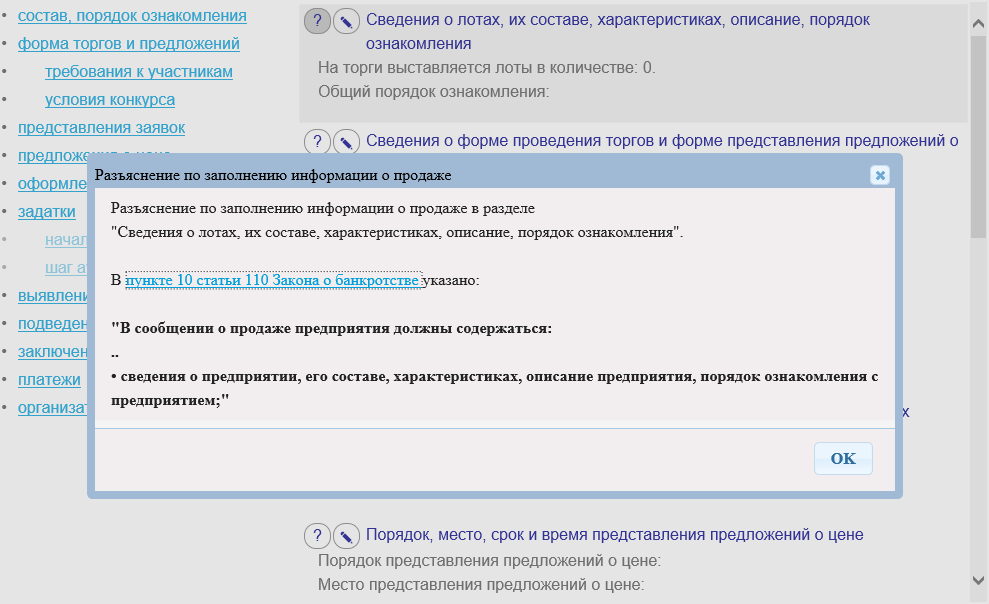The image size is (989, 604).
Task: Go to 'состав, порядок ознакомления' in the sidebar
Action: point(132,16)
